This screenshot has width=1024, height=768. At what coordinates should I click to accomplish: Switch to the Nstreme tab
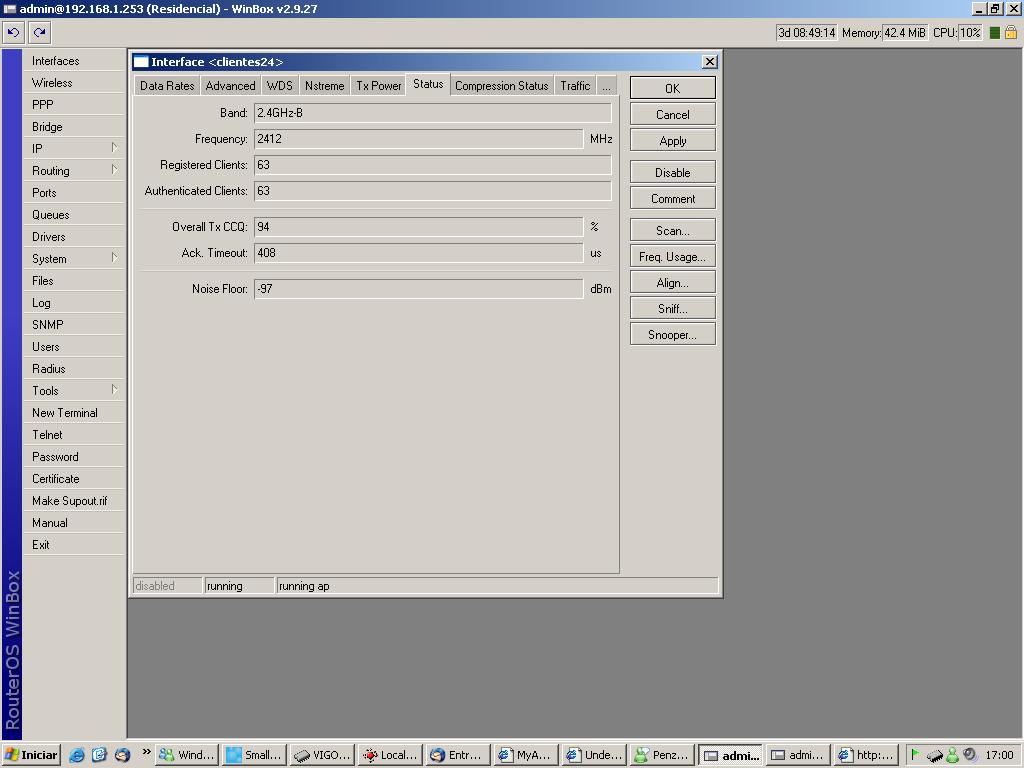tap(325, 86)
